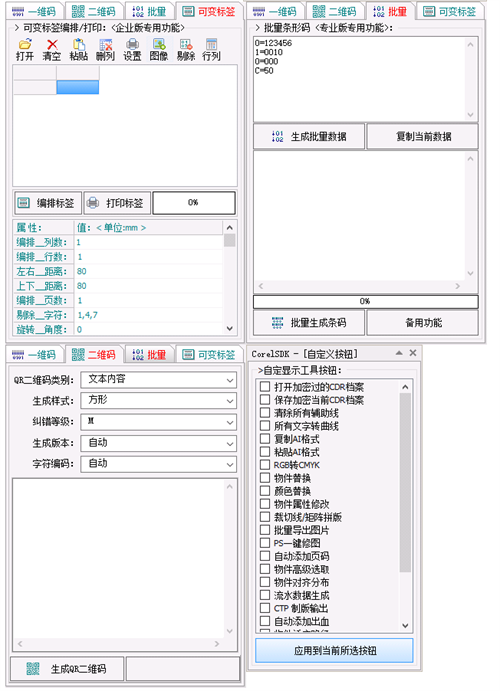Click down arrow of the property table scrollbar
The height and width of the screenshot is (691, 500).
[230, 328]
